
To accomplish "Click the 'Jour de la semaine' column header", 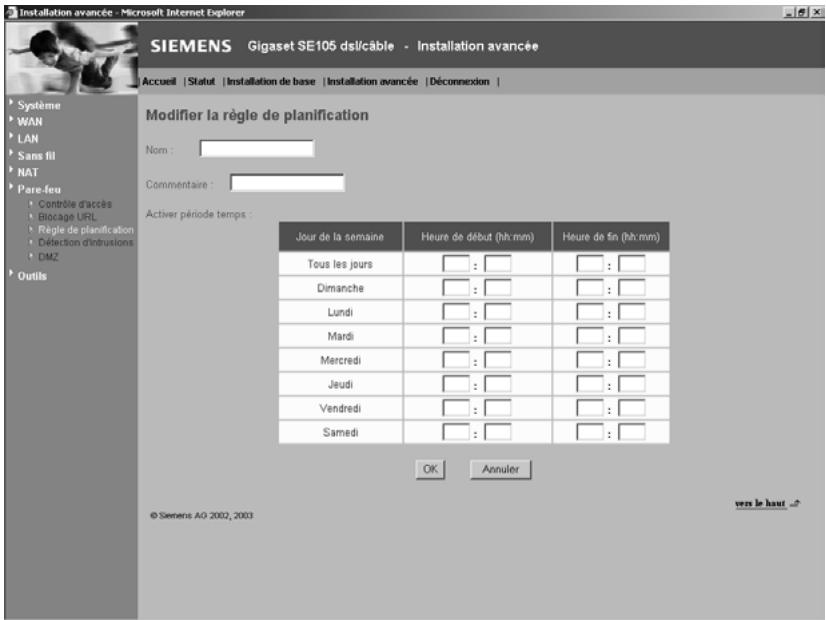I will click(340, 237).
